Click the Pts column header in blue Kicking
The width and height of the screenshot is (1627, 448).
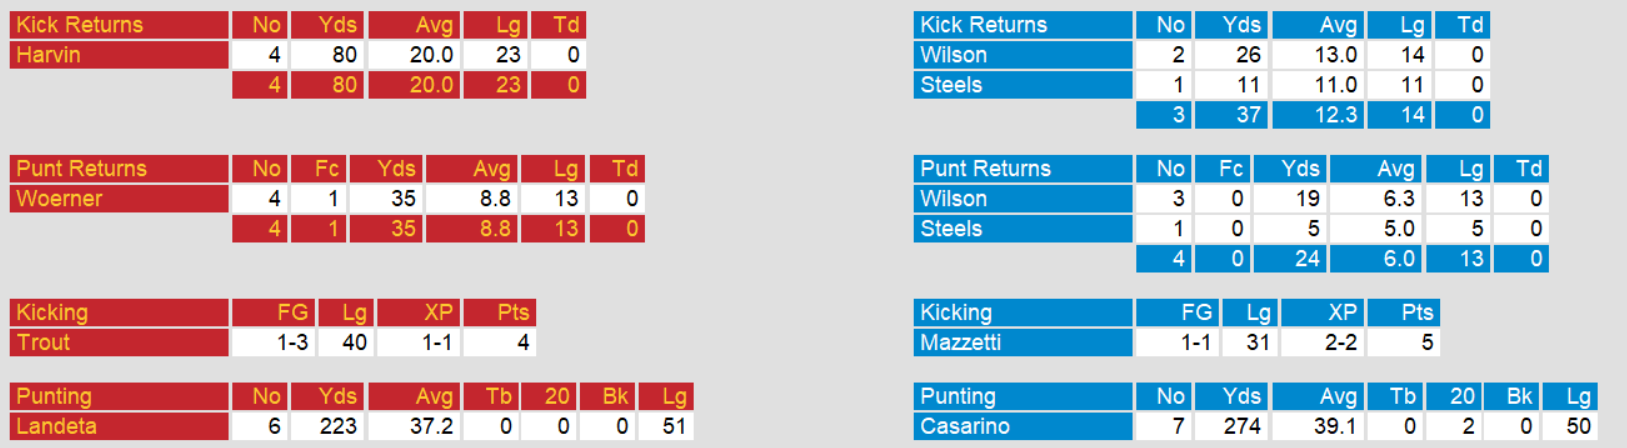[x=1417, y=313]
